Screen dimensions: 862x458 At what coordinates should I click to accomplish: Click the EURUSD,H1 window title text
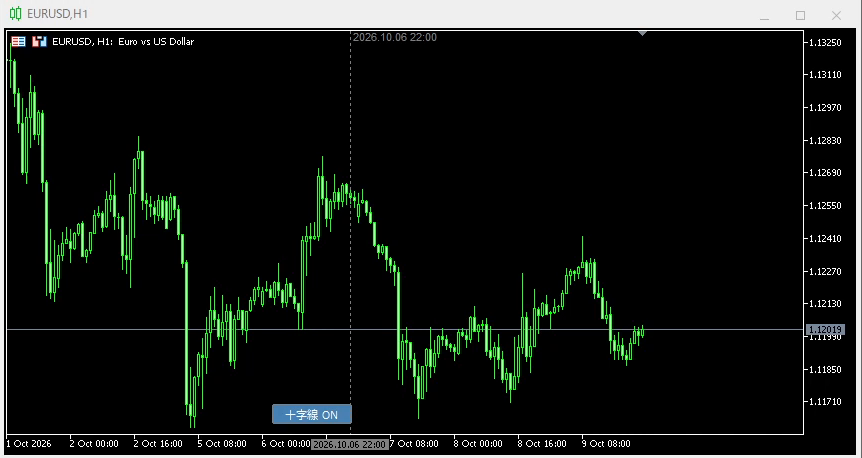57,14
